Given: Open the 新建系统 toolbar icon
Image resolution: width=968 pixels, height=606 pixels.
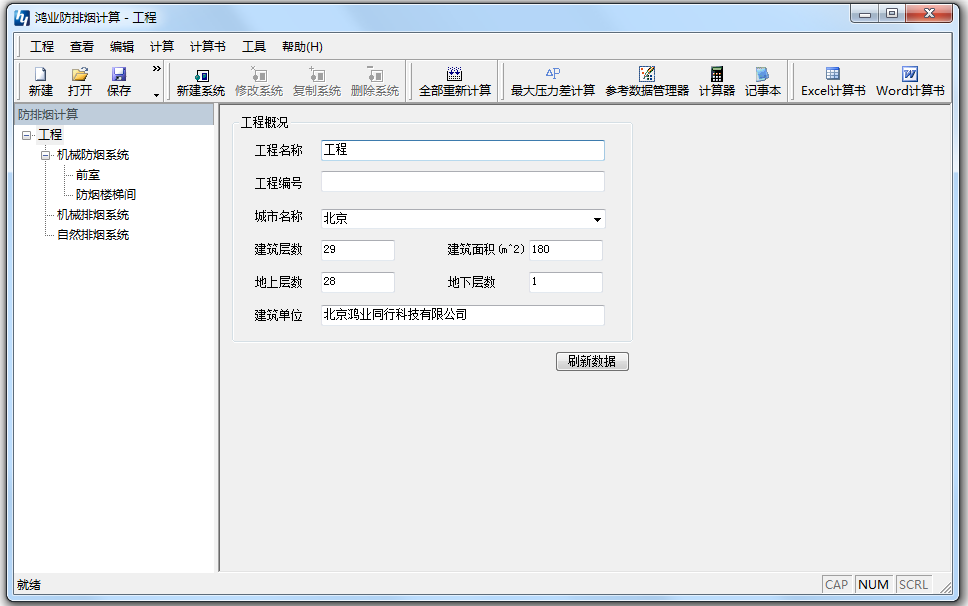Looking at the screenshot, I should tap(200, 80).
